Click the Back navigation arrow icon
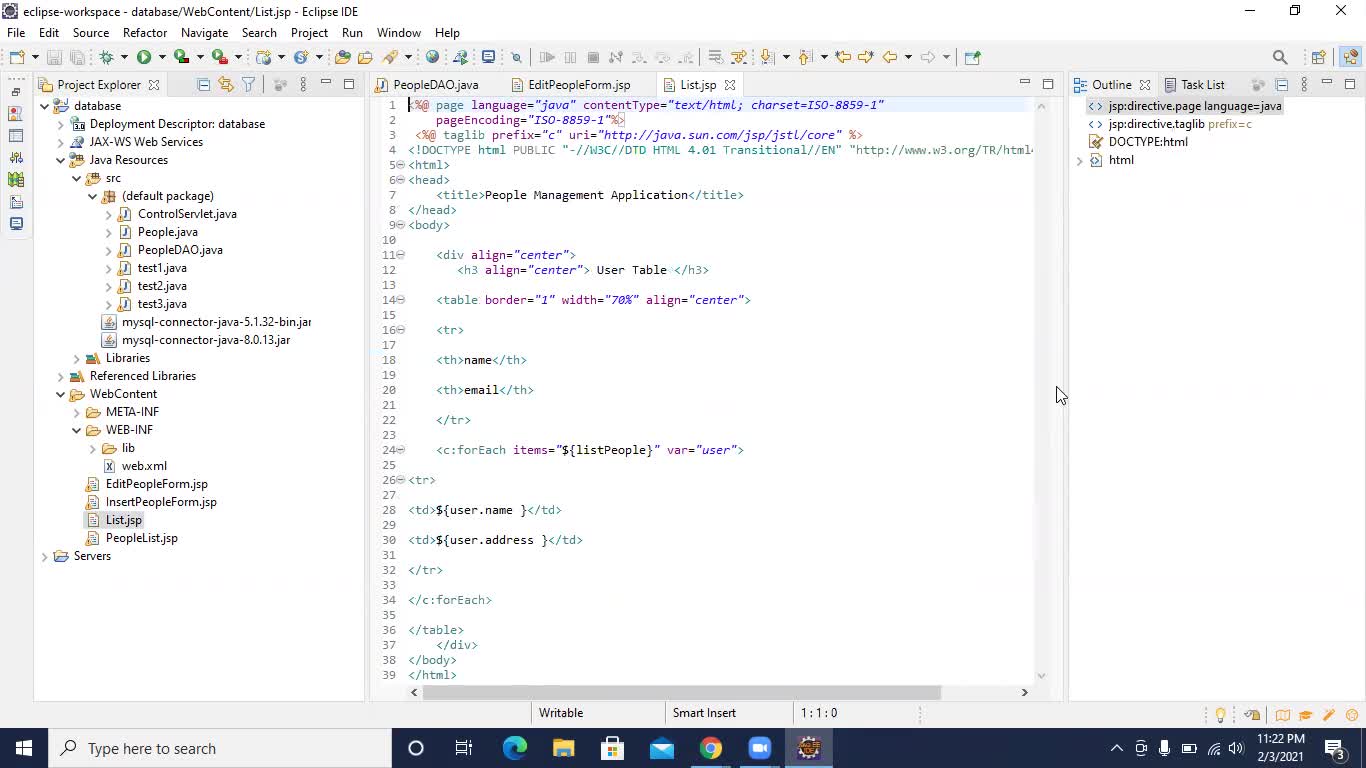Viewport: 1366px width, 768px height. [889, 57]
